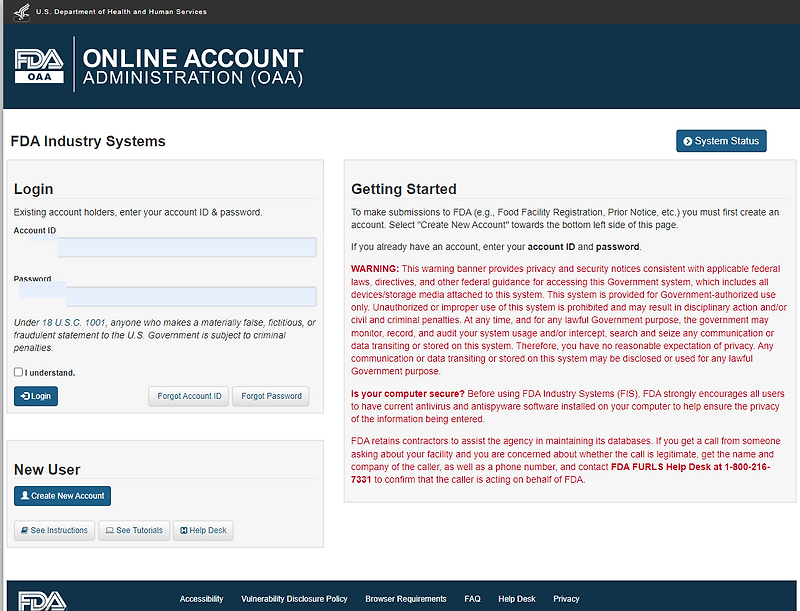This screenshot has width=800, height=611.
Task: Click the arrow icon on the Login button
Action: (25, 396)
